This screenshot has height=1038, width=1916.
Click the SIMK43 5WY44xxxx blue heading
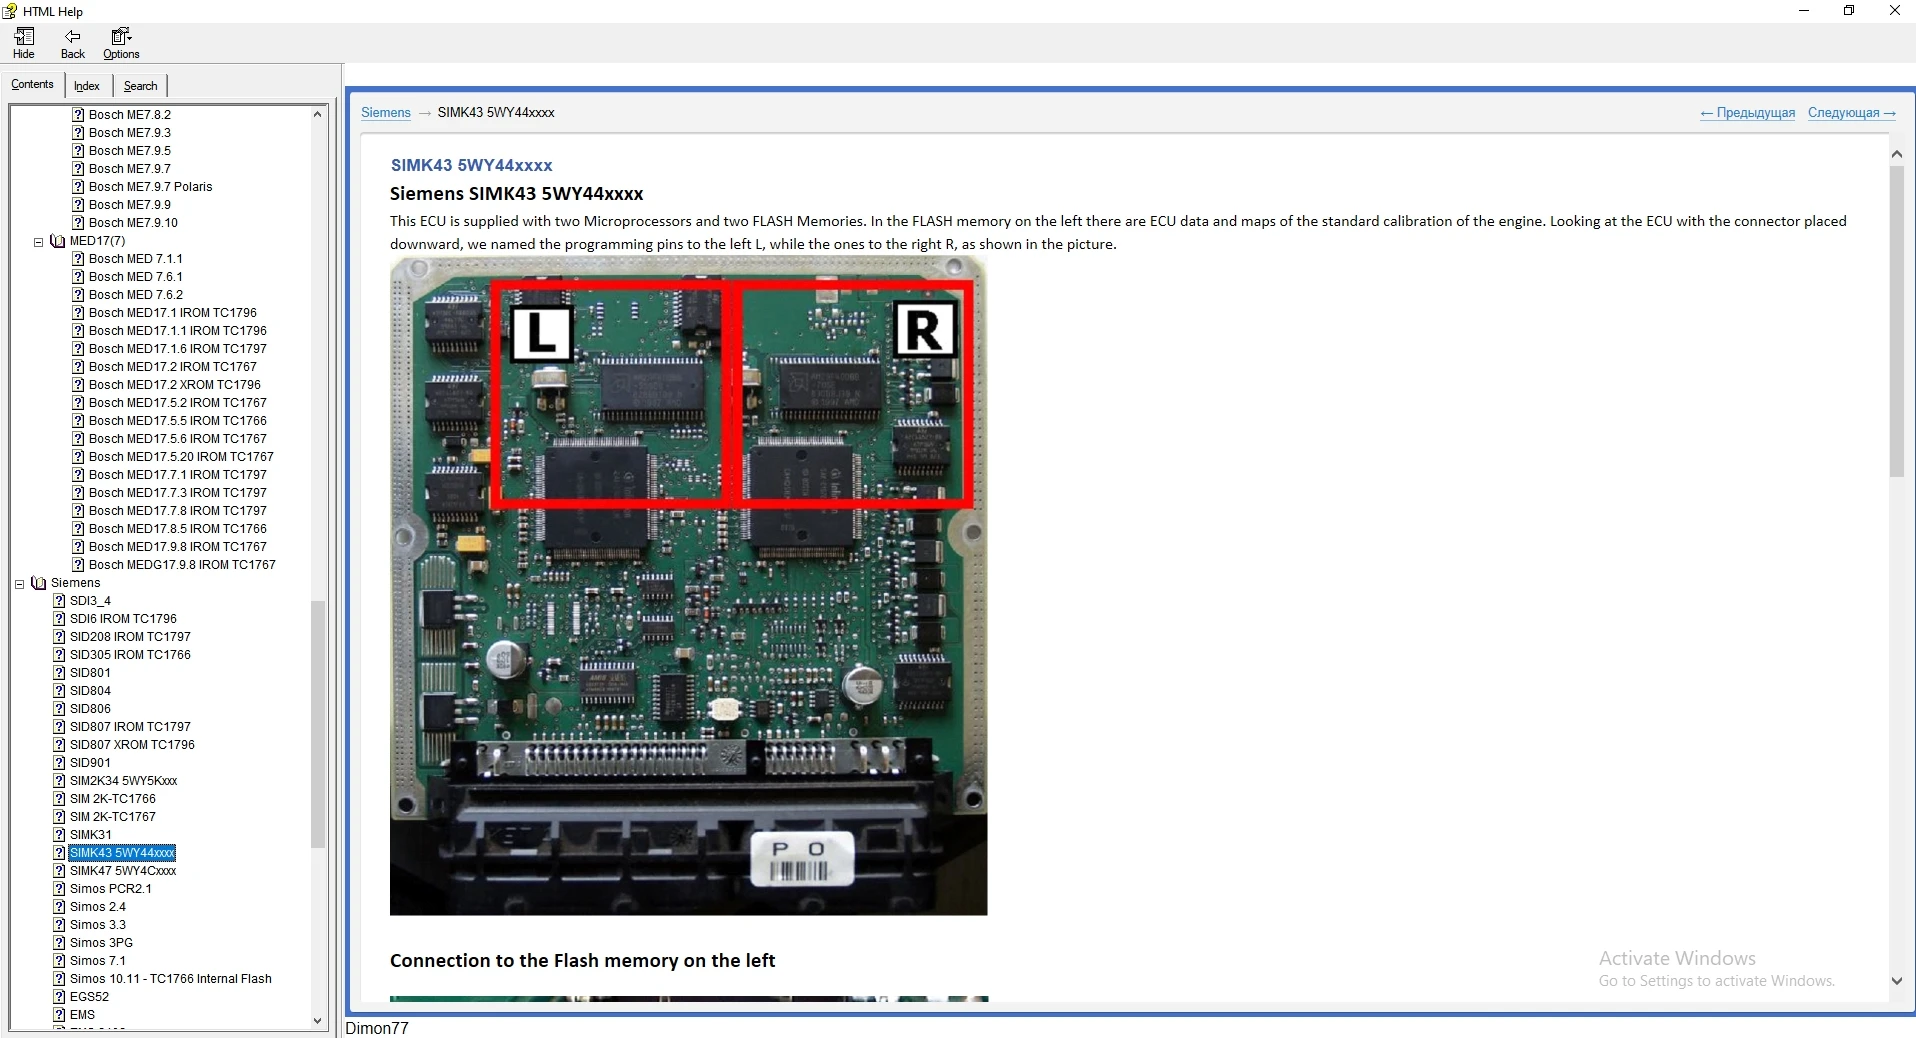(x=471, y=165)
